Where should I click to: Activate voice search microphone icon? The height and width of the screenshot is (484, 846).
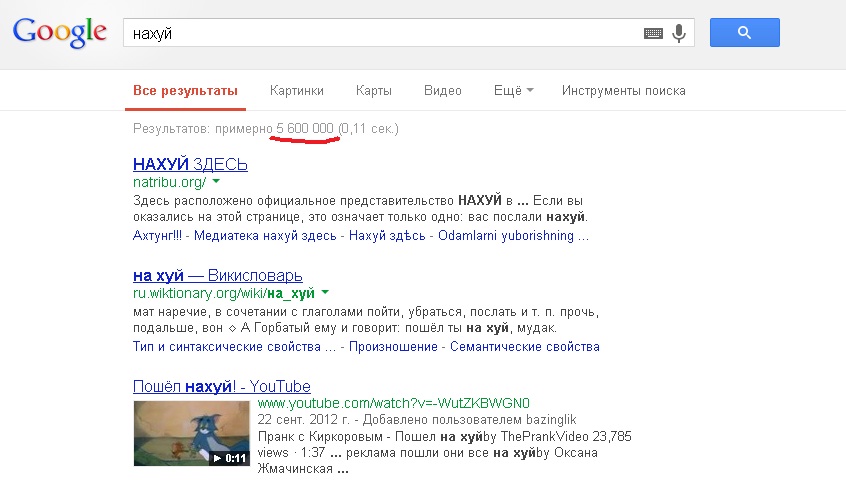click(x=679, y=33)
